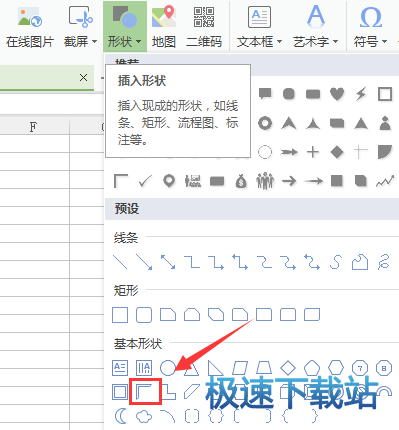Pick the heart recommended shape
399x430 pixels.
point(337,94)
